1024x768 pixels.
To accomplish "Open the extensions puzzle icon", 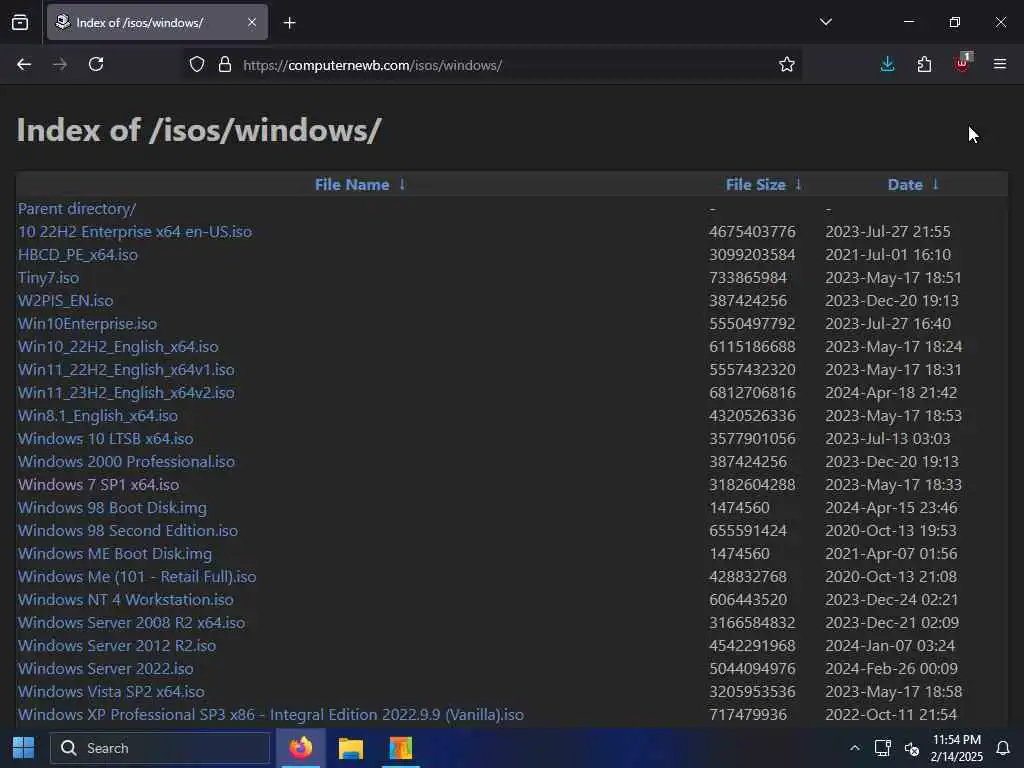I will point(924,64).
